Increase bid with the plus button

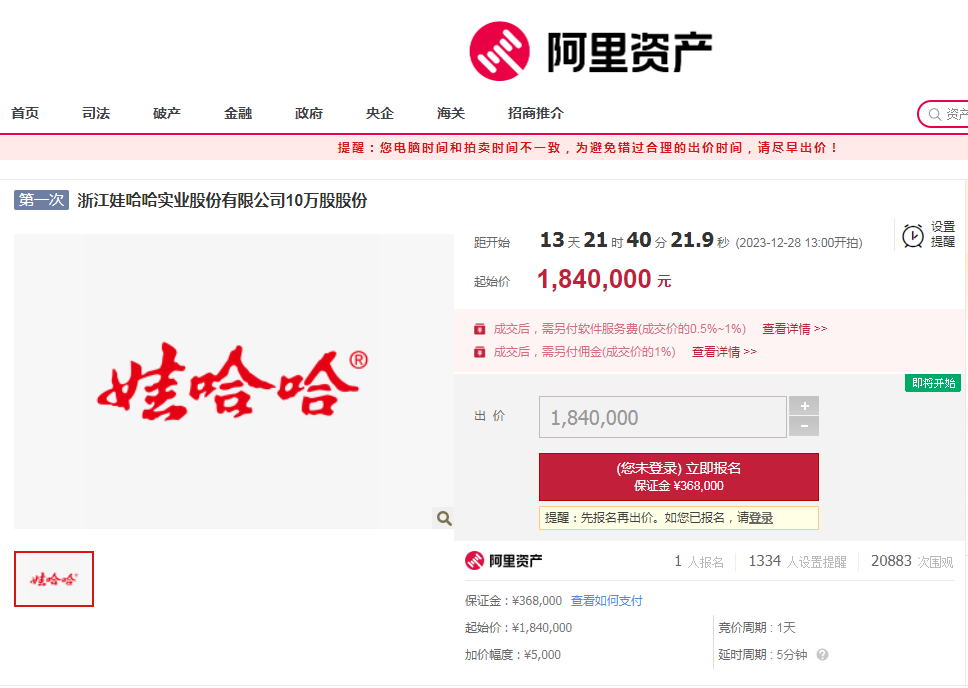pos(804,406)
